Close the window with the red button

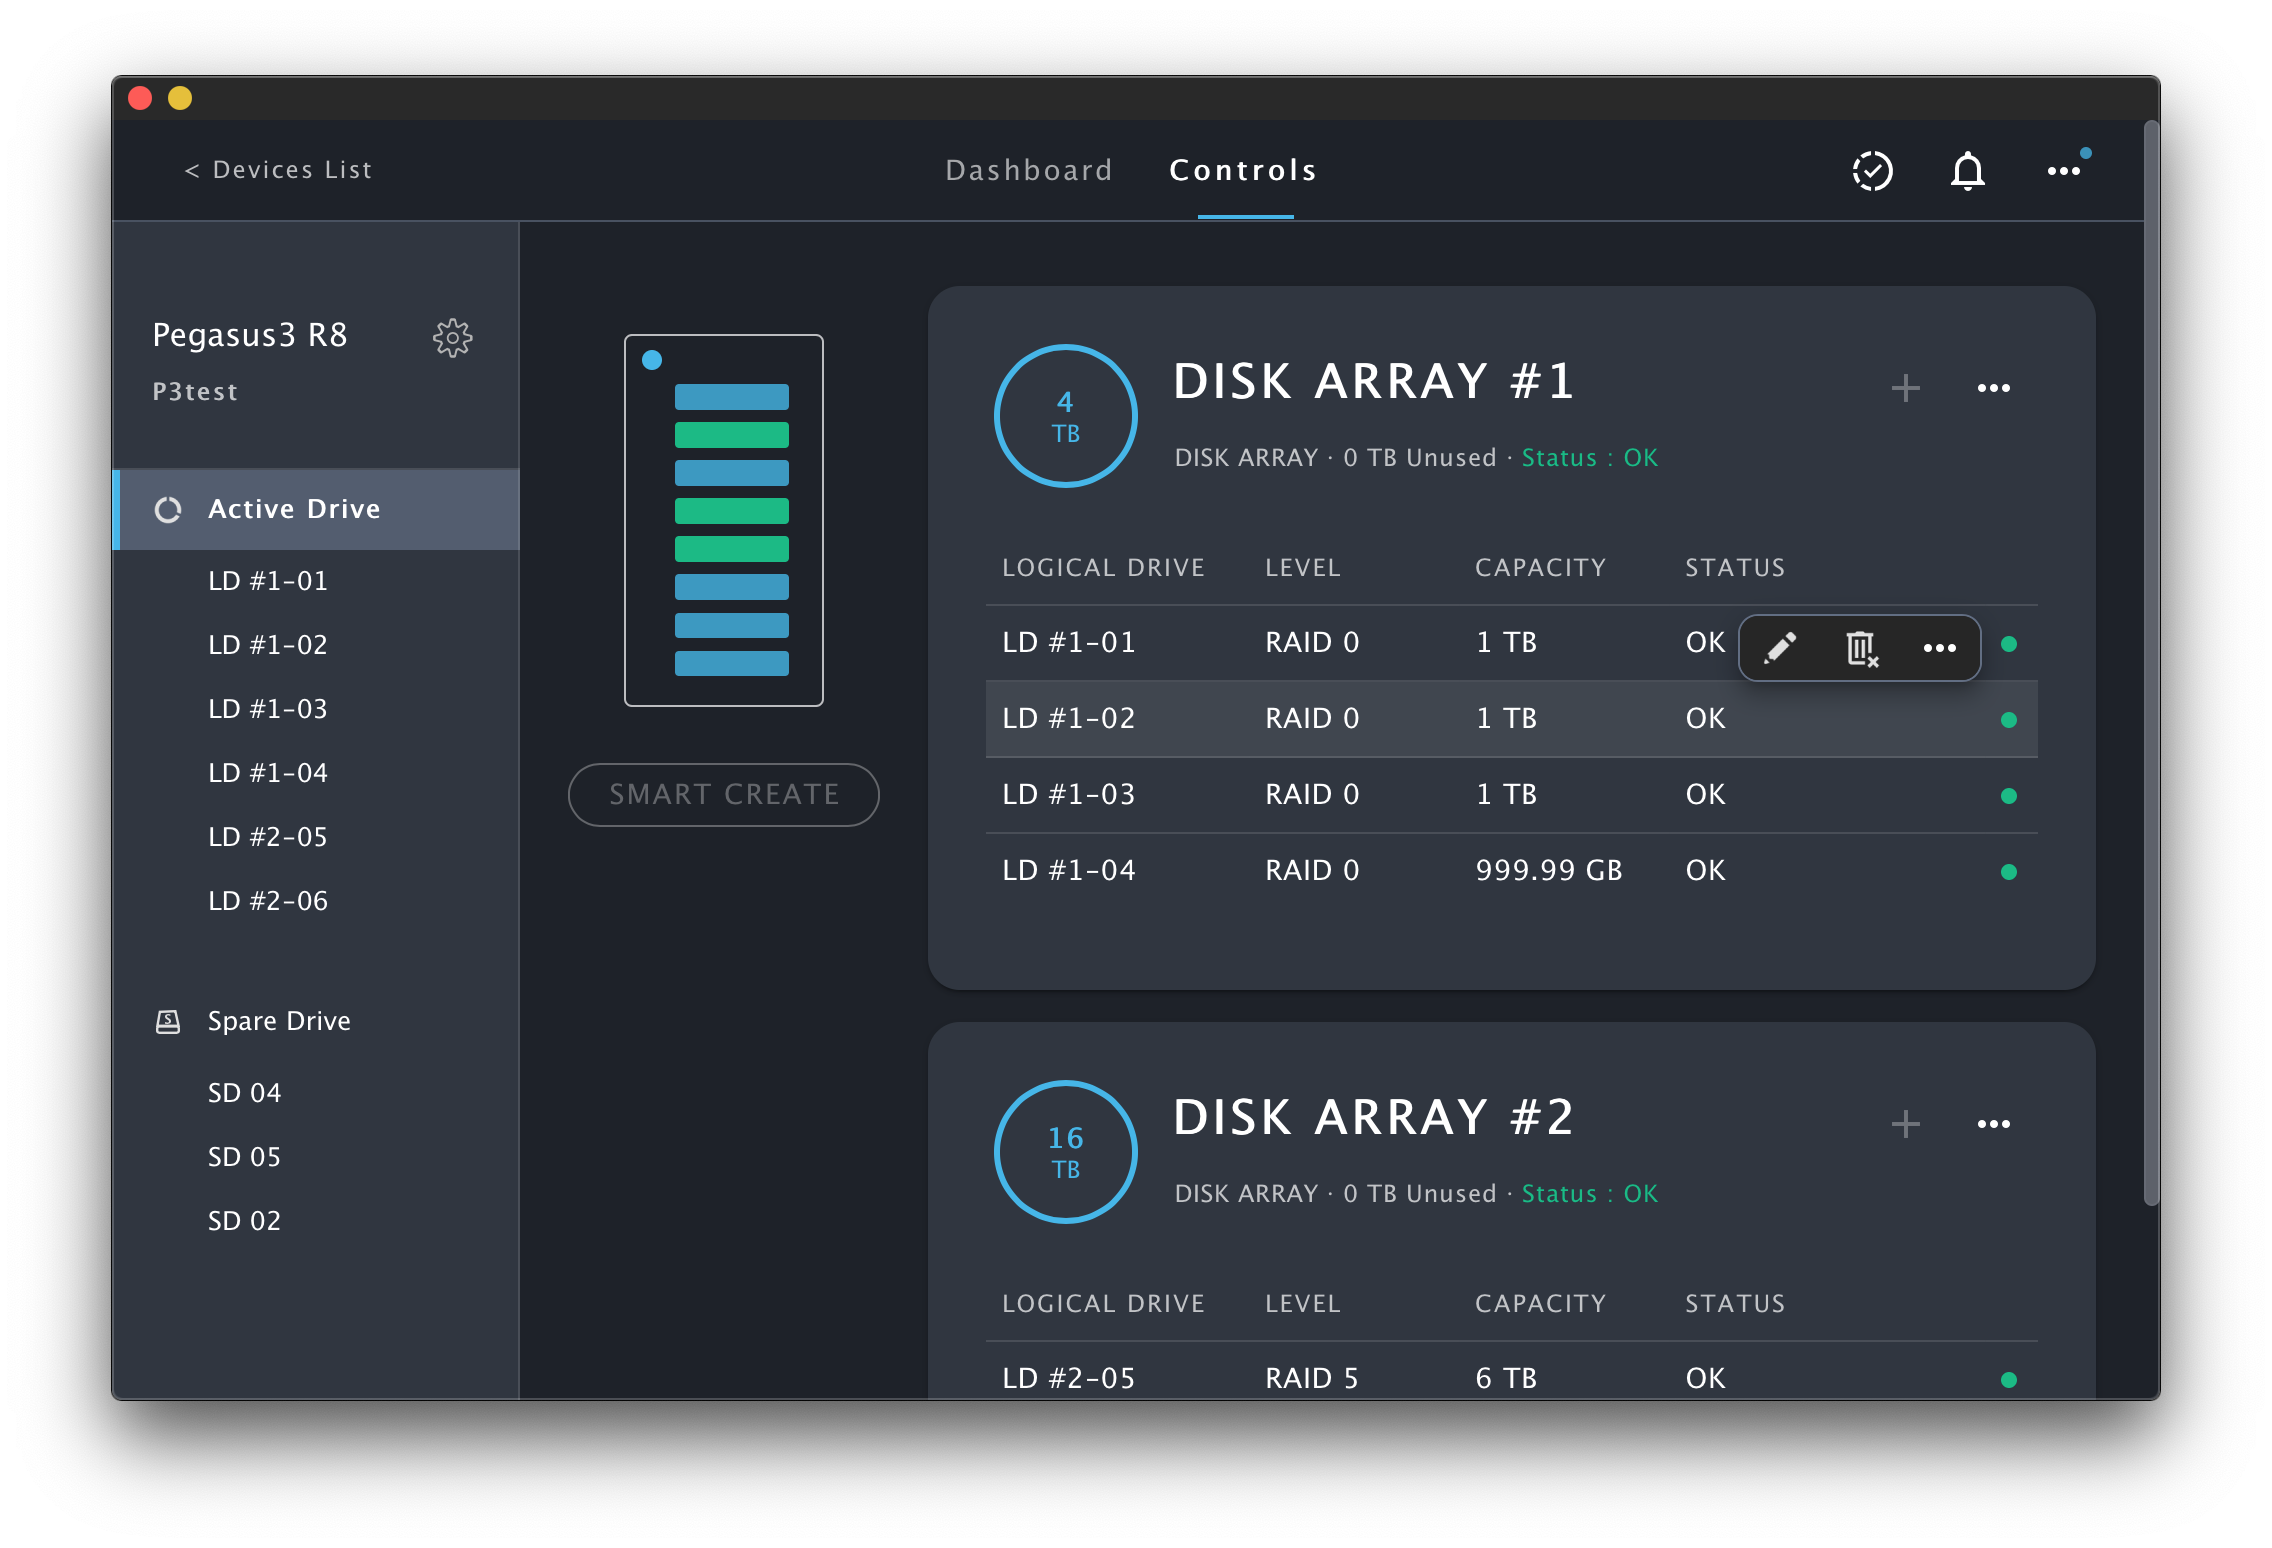pos(140,98)
